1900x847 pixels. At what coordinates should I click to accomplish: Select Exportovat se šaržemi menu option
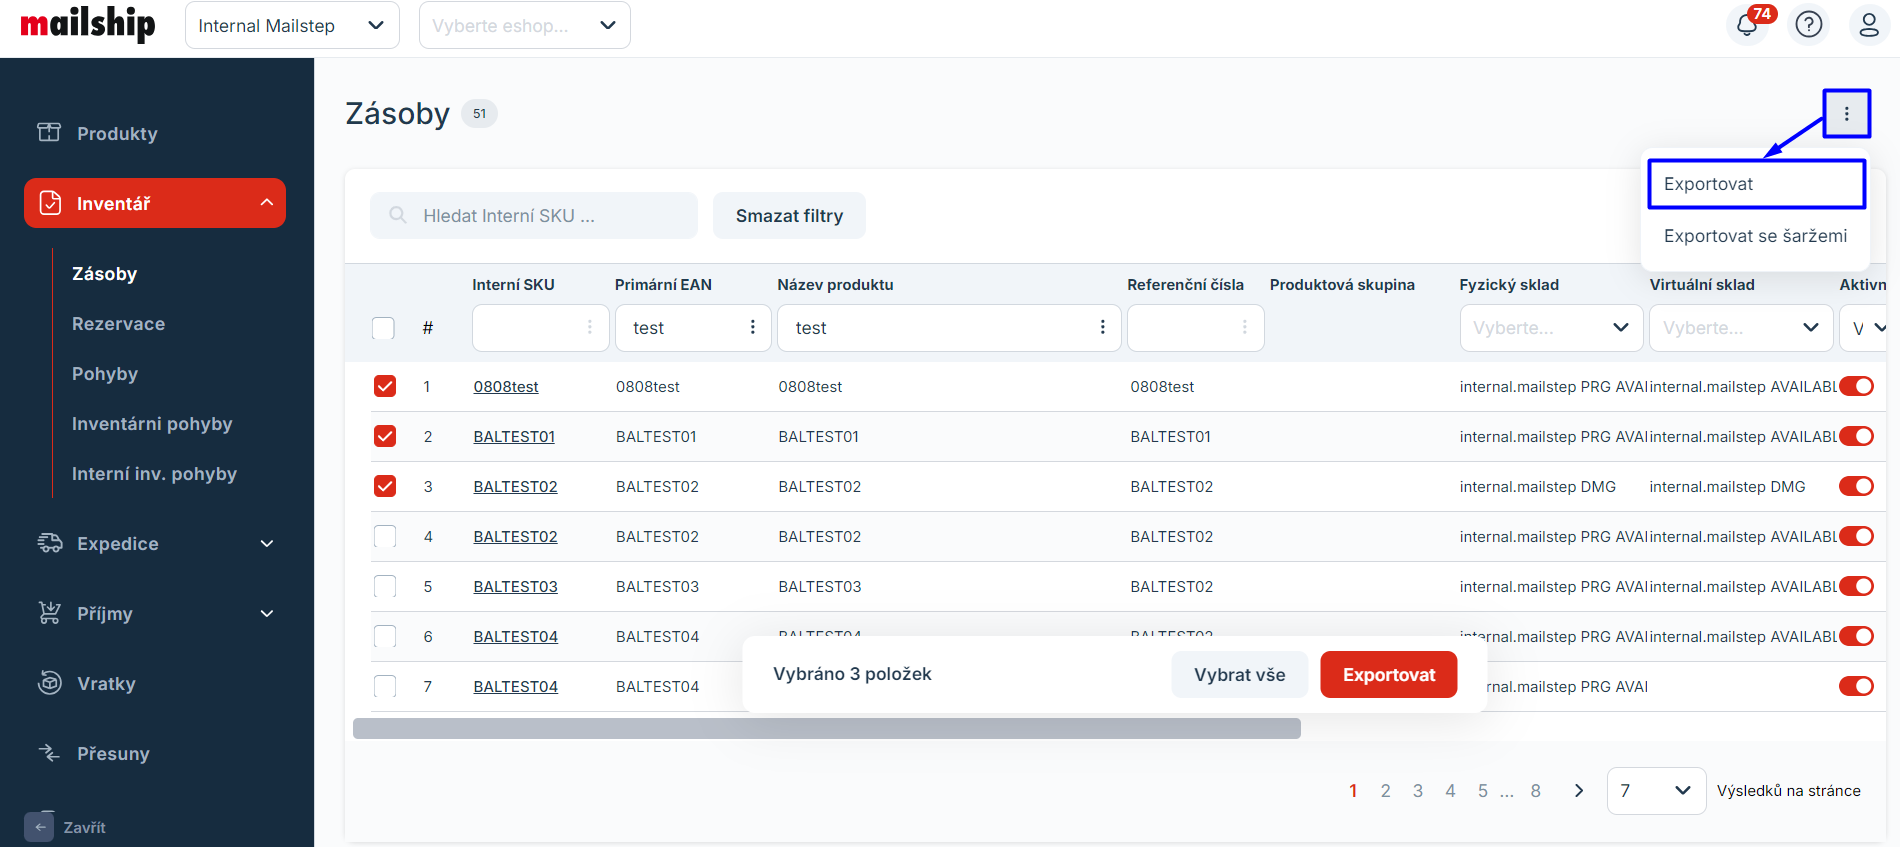click(1755, 236)
